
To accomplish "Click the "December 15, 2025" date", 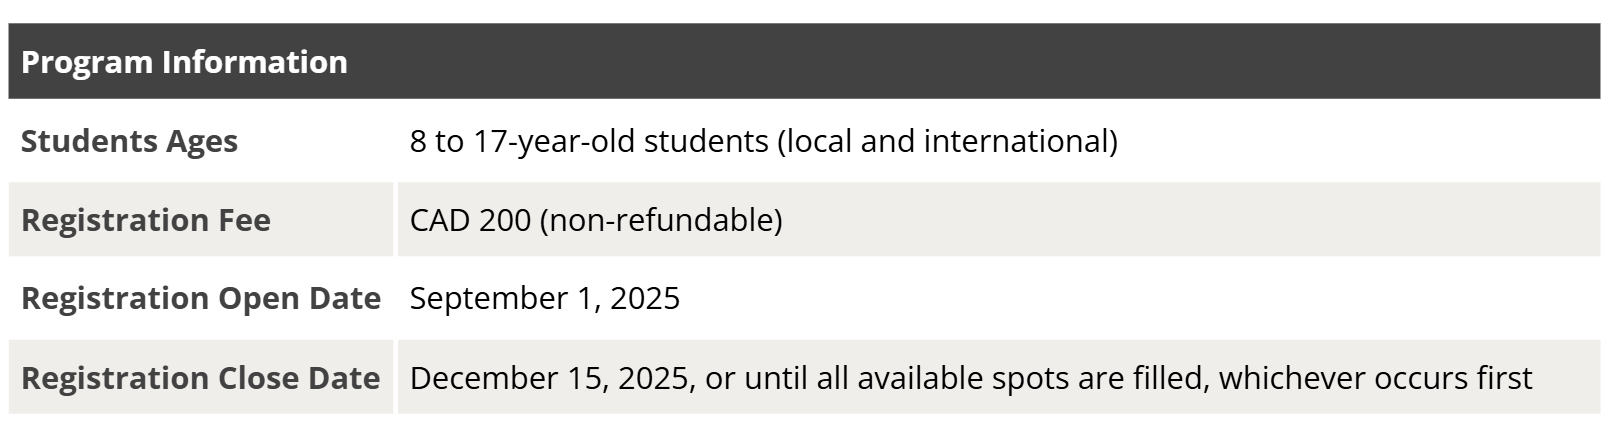I will pos(549,378).
